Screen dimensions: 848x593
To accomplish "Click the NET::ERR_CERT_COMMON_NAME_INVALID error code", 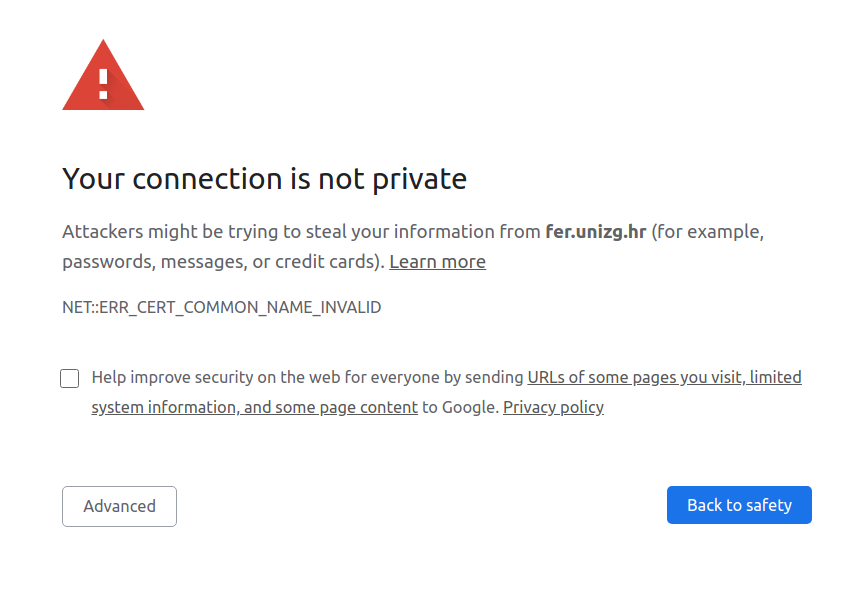I will point(222,307).
